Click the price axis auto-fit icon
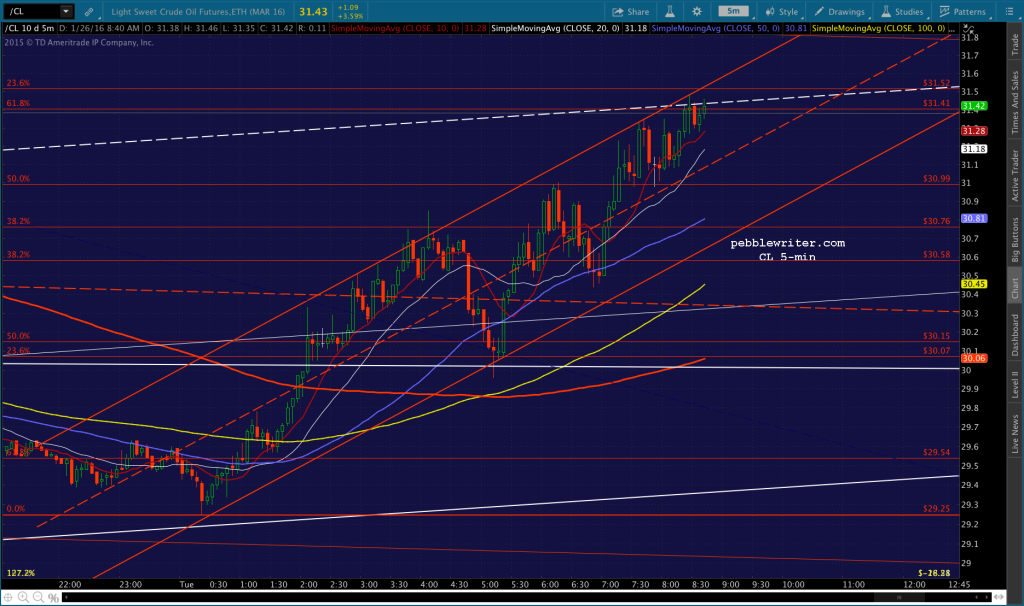 (x=968, y=29)
